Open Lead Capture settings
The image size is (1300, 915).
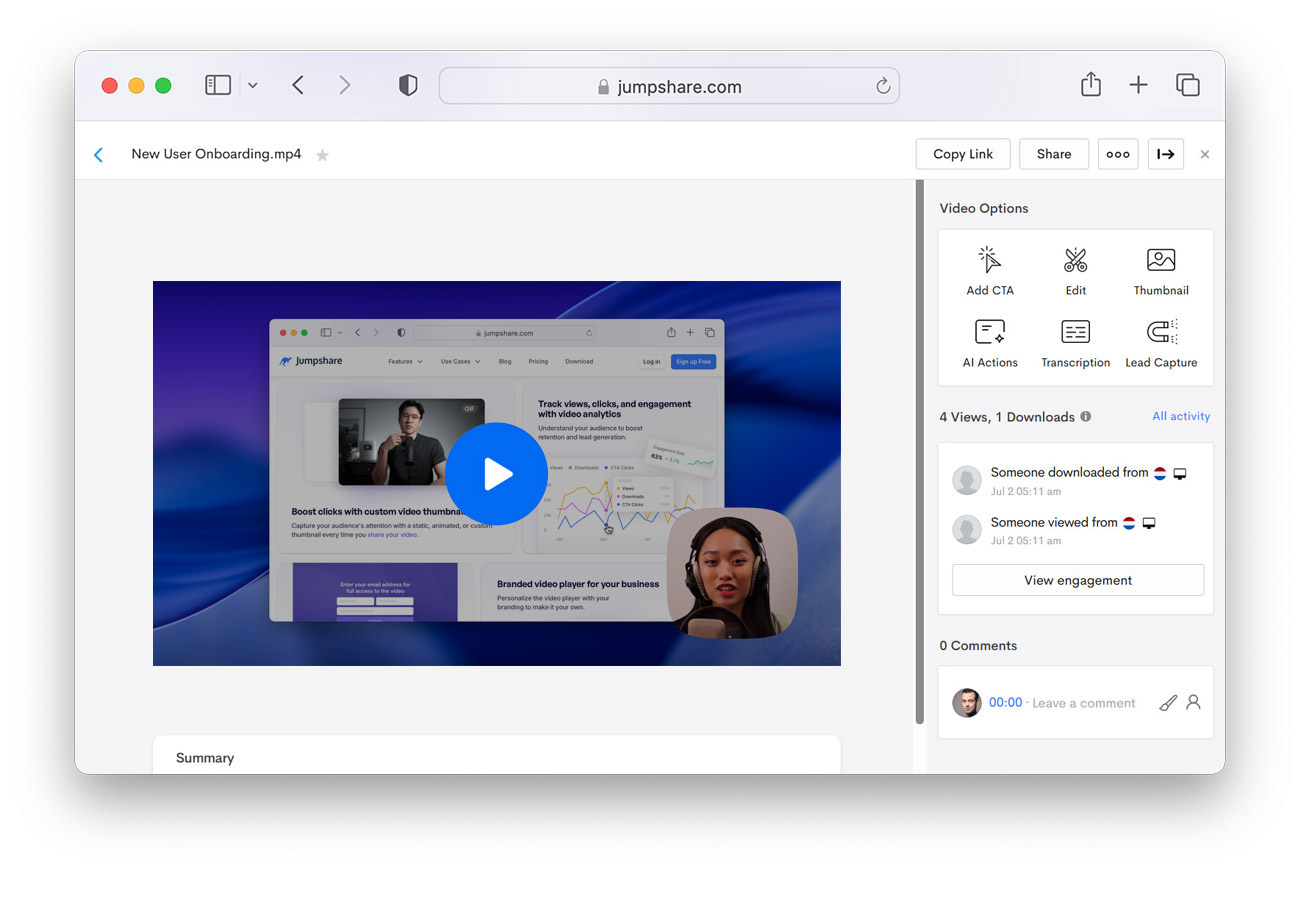(x=1161, y=344)
